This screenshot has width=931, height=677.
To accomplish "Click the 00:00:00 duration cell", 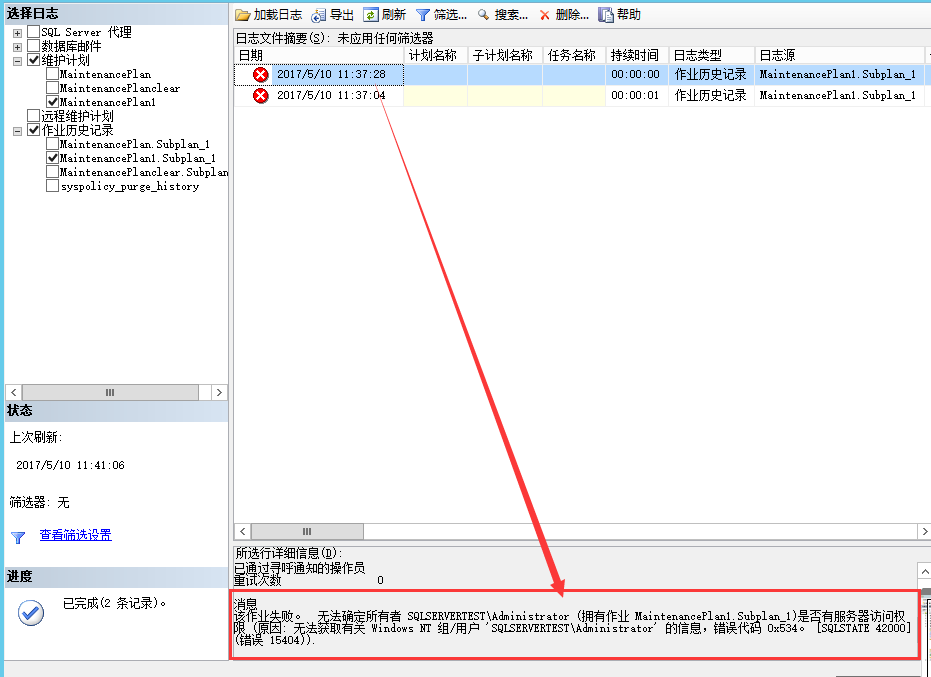I will 637,75.
